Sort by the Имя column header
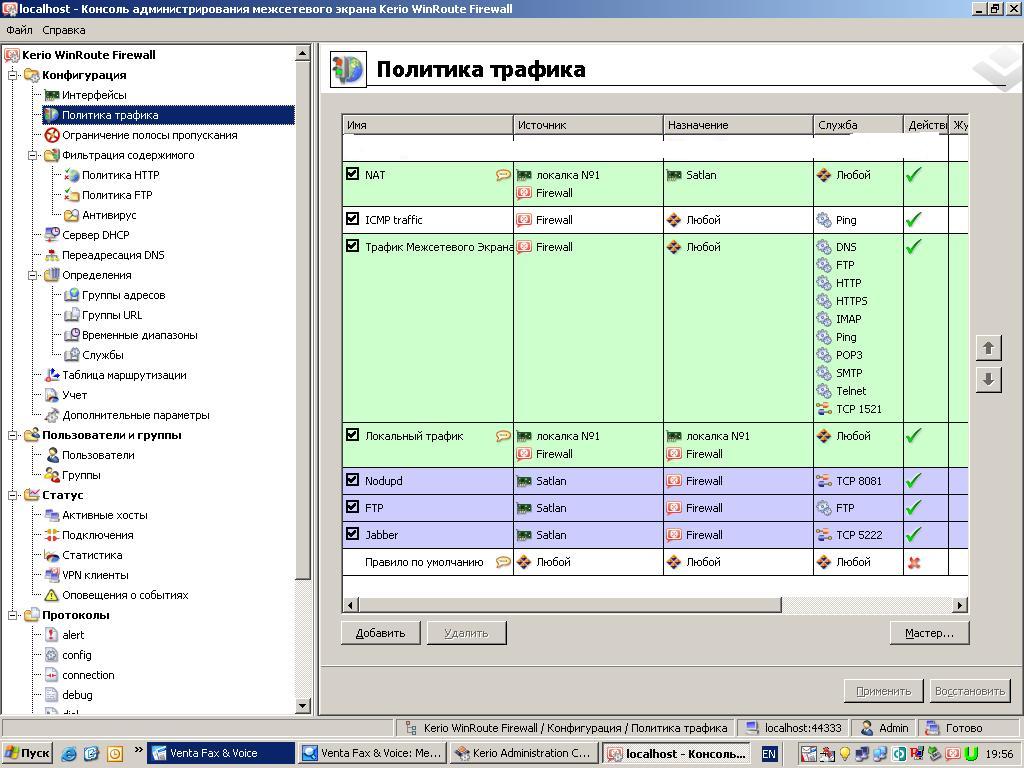This screenshot has height=768, width=1024. [x=428, y=125]
